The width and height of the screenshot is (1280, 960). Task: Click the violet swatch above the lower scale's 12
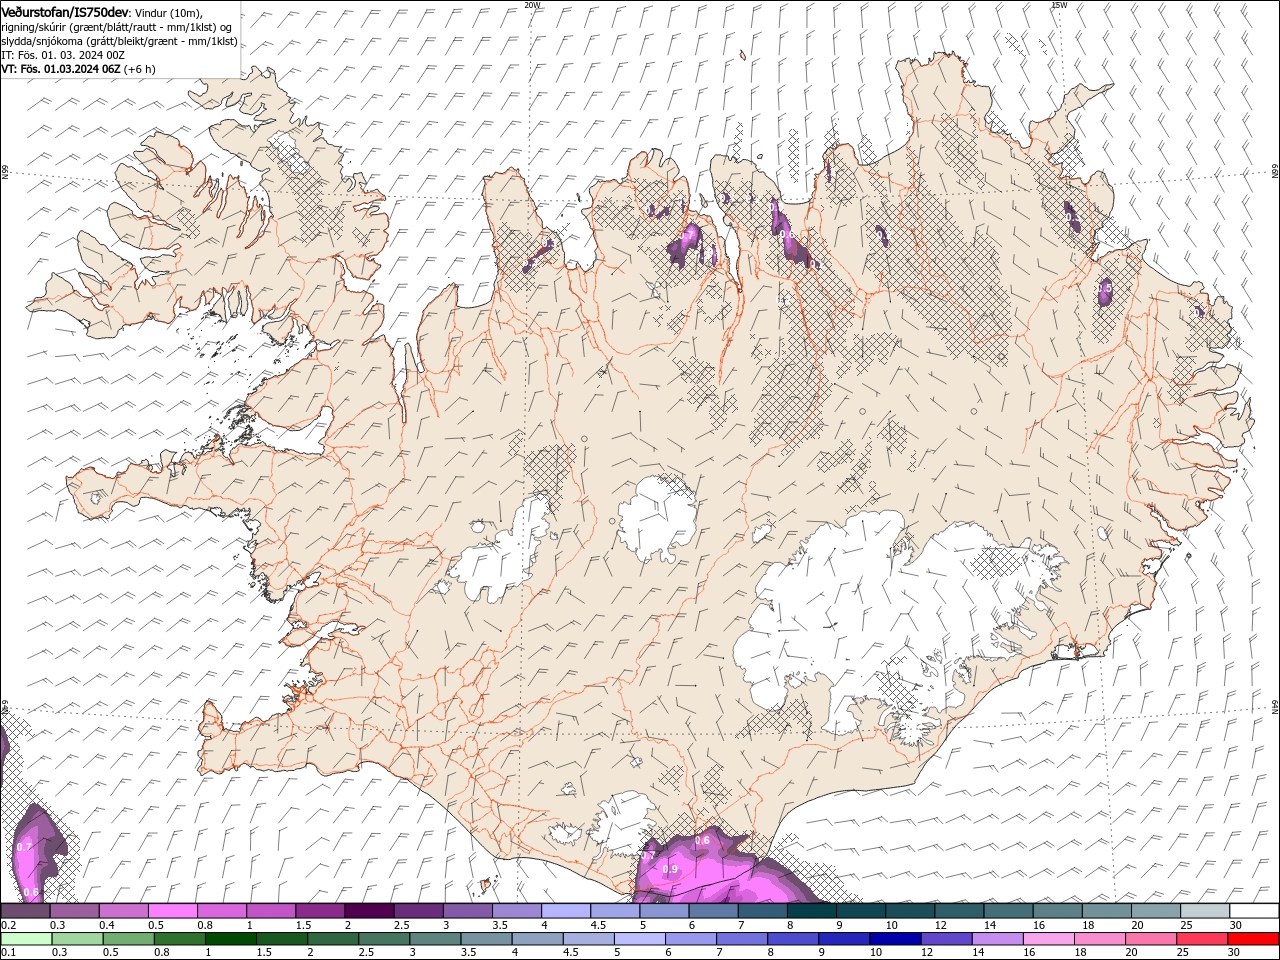946,939
